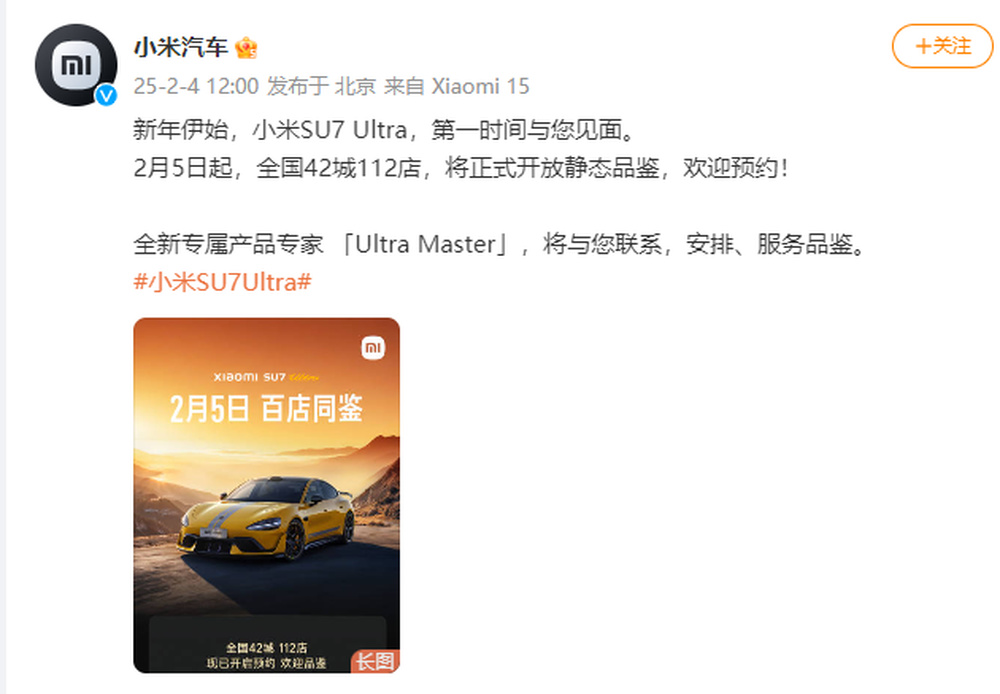This screenshot has width=1000, height=694.
Task: Click the Ultra Master sentence in post
Action: (499, 244)
